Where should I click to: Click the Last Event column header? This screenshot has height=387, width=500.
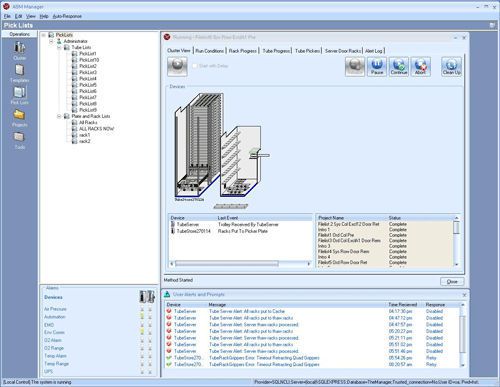click(x=228, y=218)
